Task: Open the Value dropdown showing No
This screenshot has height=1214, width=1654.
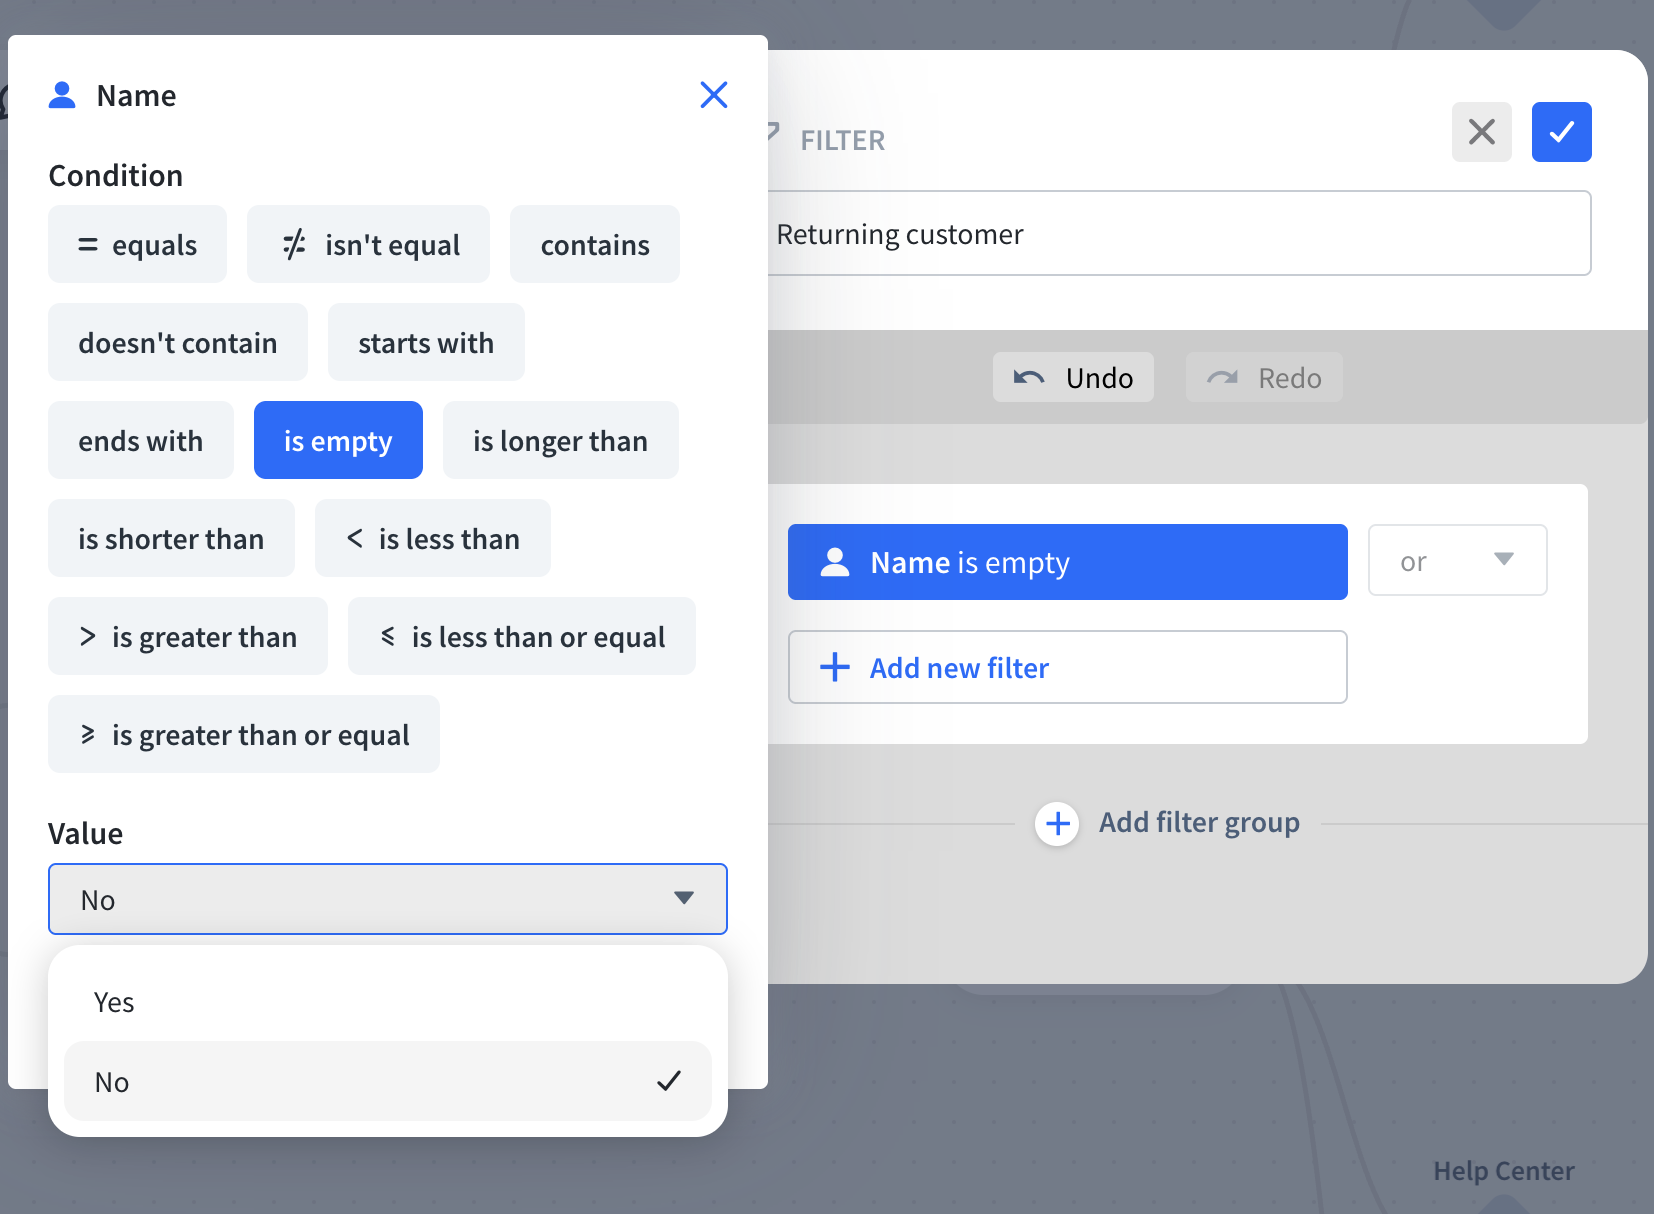Action: (387, 899)
